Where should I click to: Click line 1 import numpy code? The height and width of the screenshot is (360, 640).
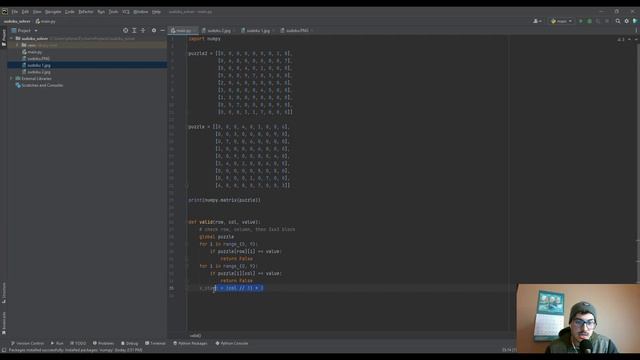(x=204, y=38)
